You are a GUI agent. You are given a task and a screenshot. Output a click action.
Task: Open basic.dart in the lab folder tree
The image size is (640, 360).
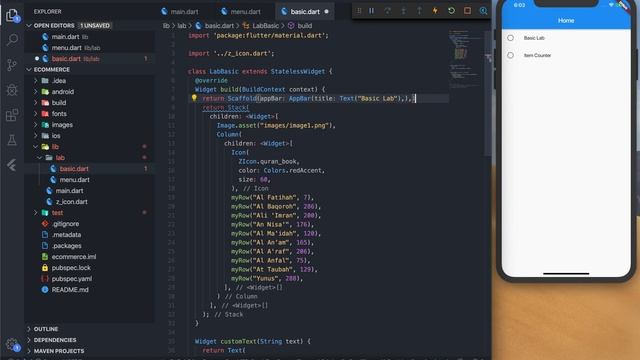click(74, 169)
